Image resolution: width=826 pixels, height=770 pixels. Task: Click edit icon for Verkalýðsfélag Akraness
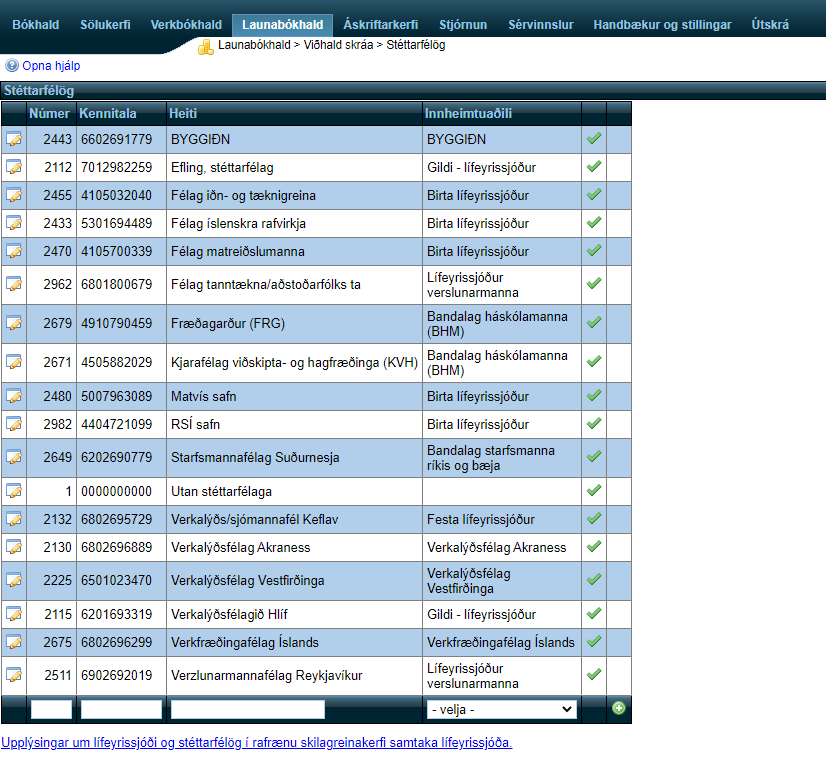[x=14, y=548]
